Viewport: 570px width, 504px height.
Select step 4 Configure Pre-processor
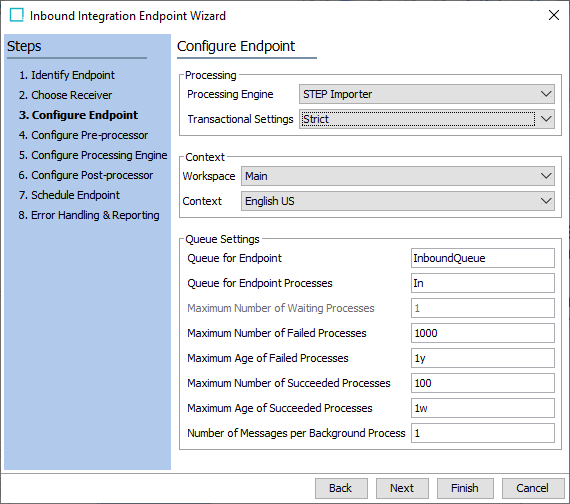point(83,135)
